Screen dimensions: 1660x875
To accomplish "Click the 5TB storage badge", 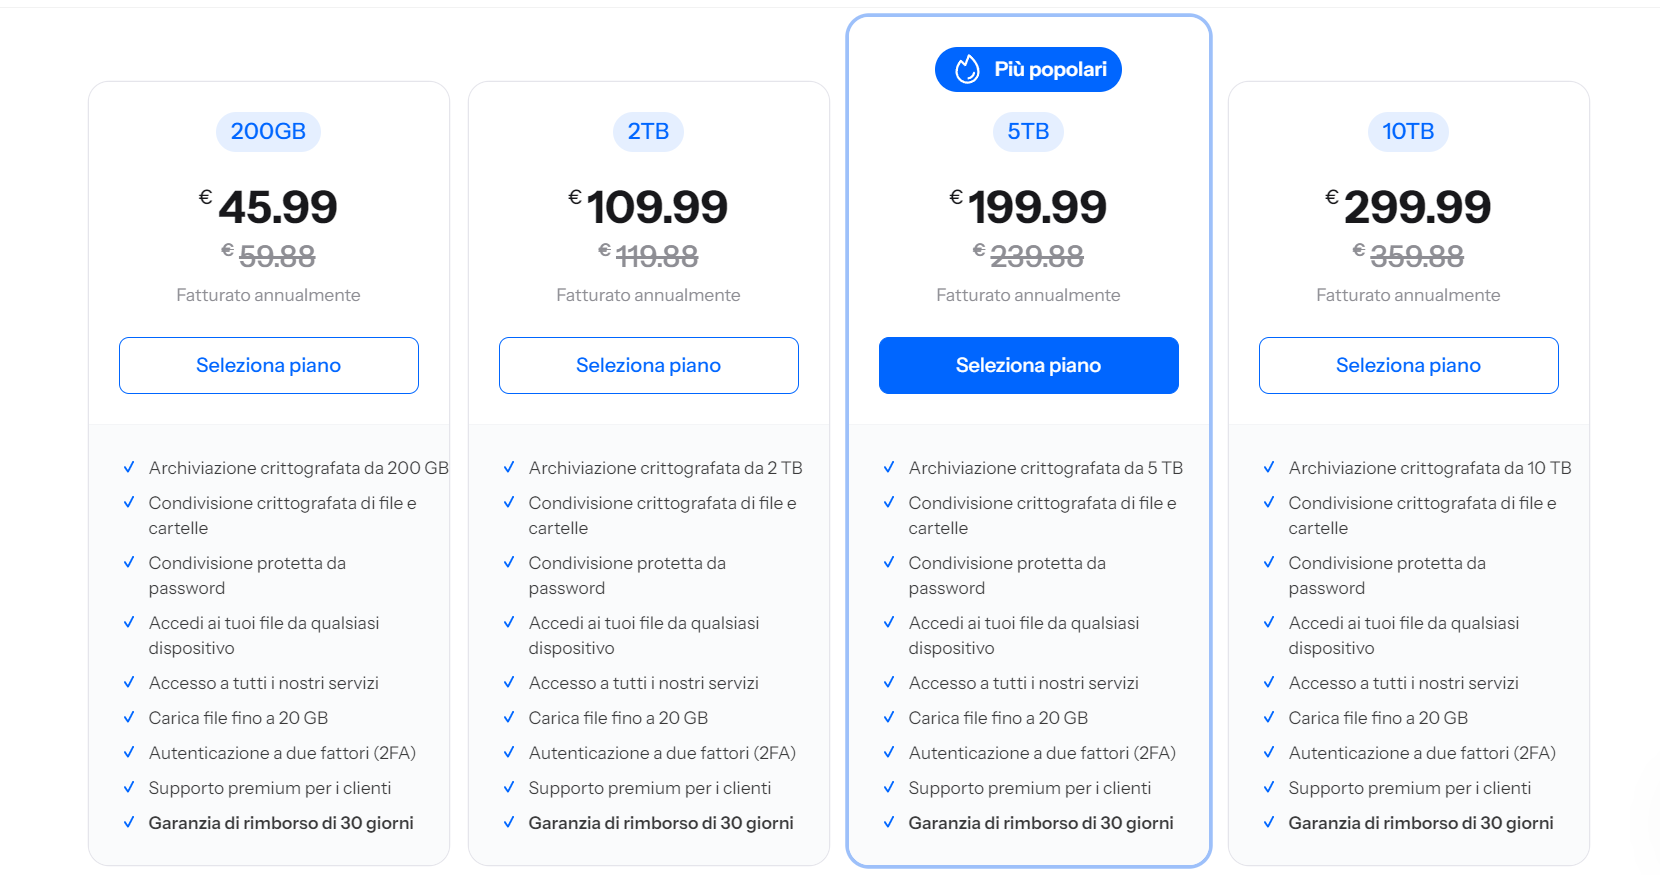I will (1028, 131).
